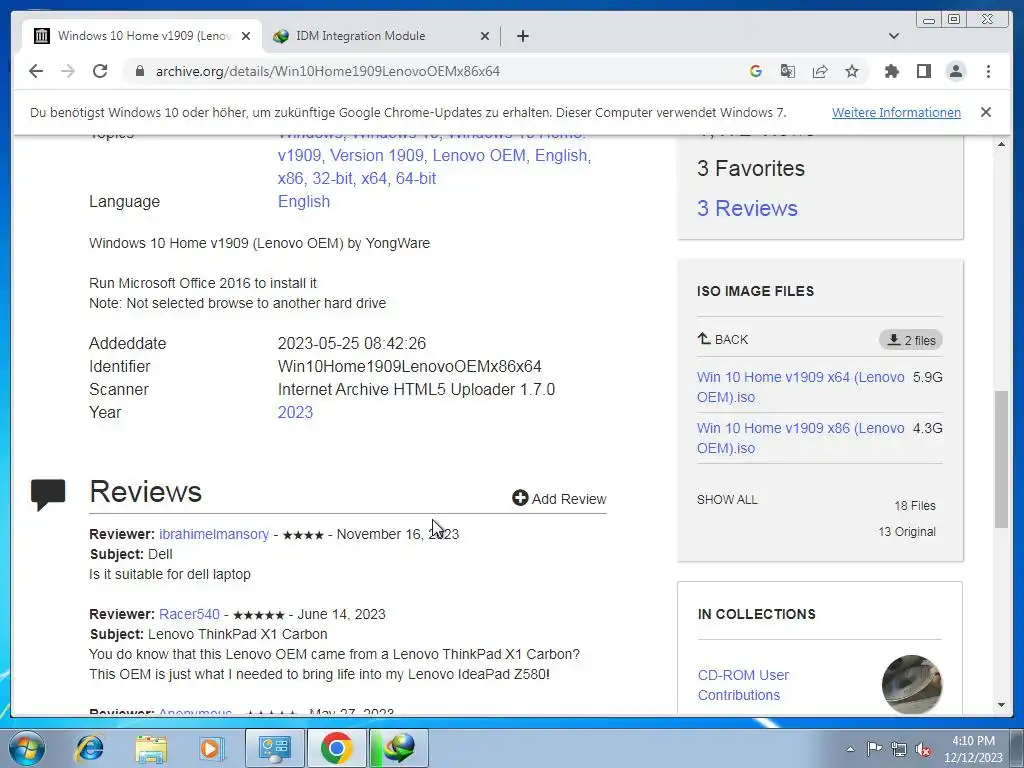Share this page using the share icon
The width and height of the screenshot is (1024, 768).
pyautogui.click(x=820, y=71)
